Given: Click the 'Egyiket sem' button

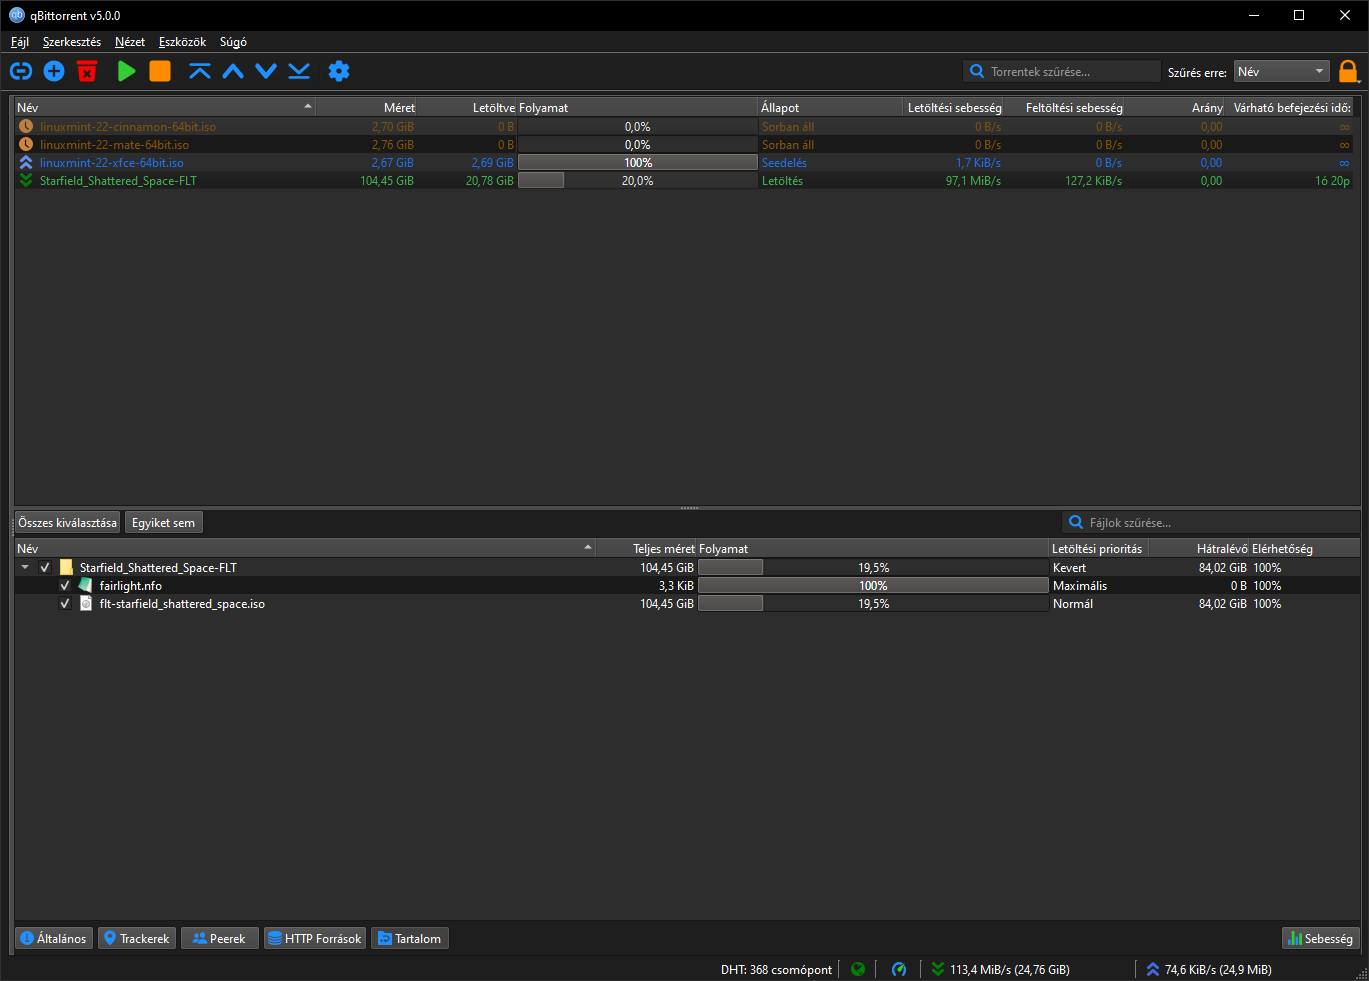Looking at the screenshot, I should click(164, 522).
